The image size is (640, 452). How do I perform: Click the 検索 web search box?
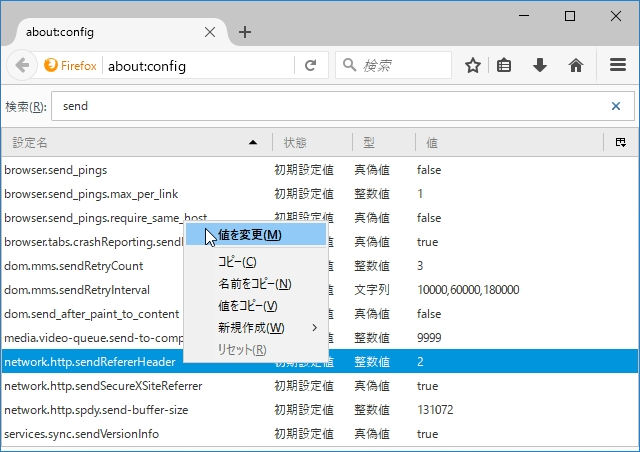(393, 65)
